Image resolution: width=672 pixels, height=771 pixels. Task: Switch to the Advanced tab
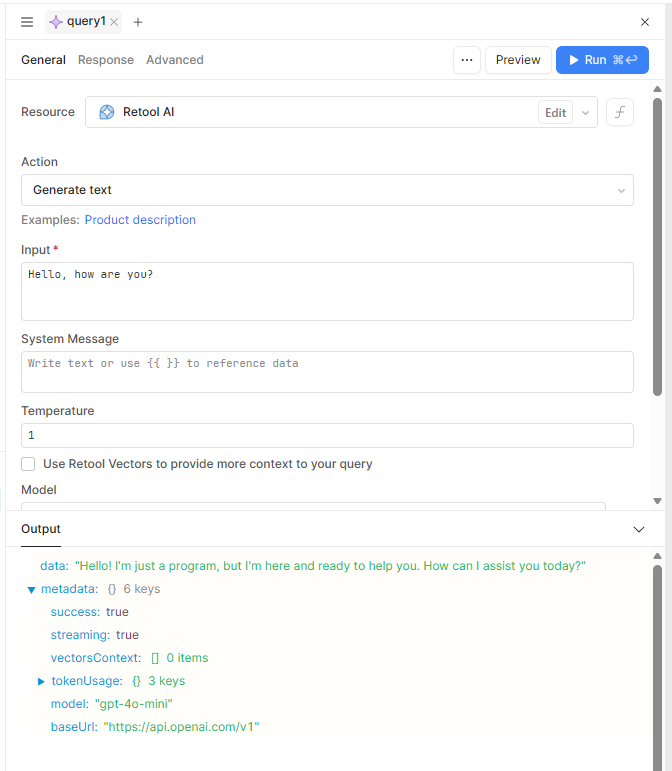pos(175,60)
